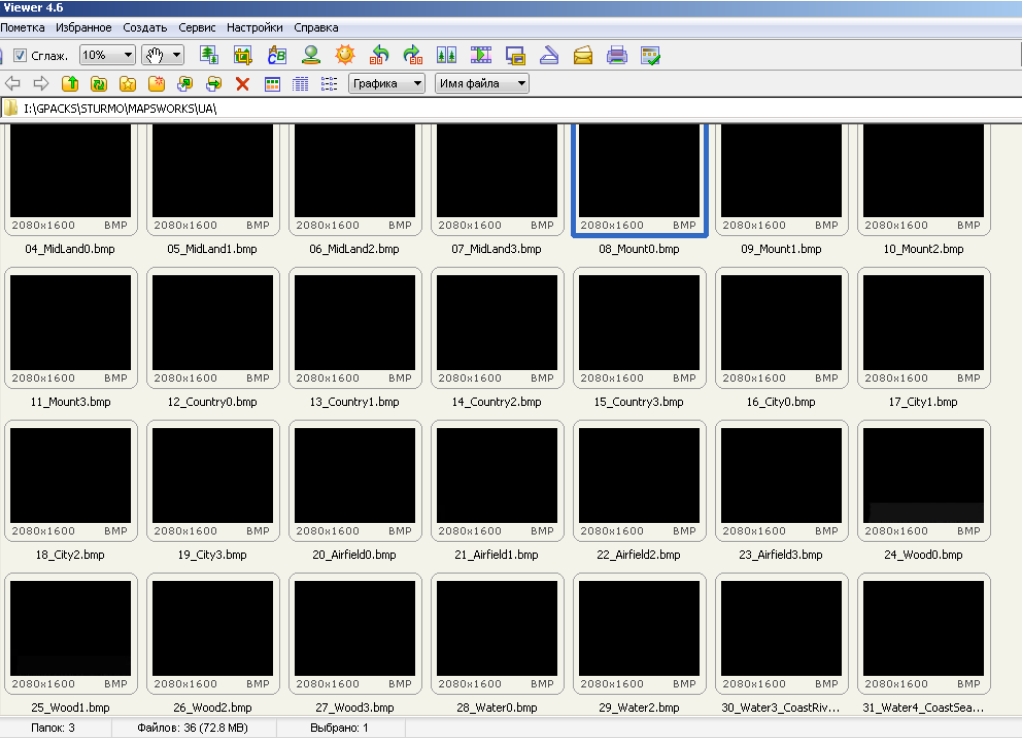The image size is (1024, 738).
Task: Click the 30_Water3_CoastRiv... file name
Action: click(781, 707)
